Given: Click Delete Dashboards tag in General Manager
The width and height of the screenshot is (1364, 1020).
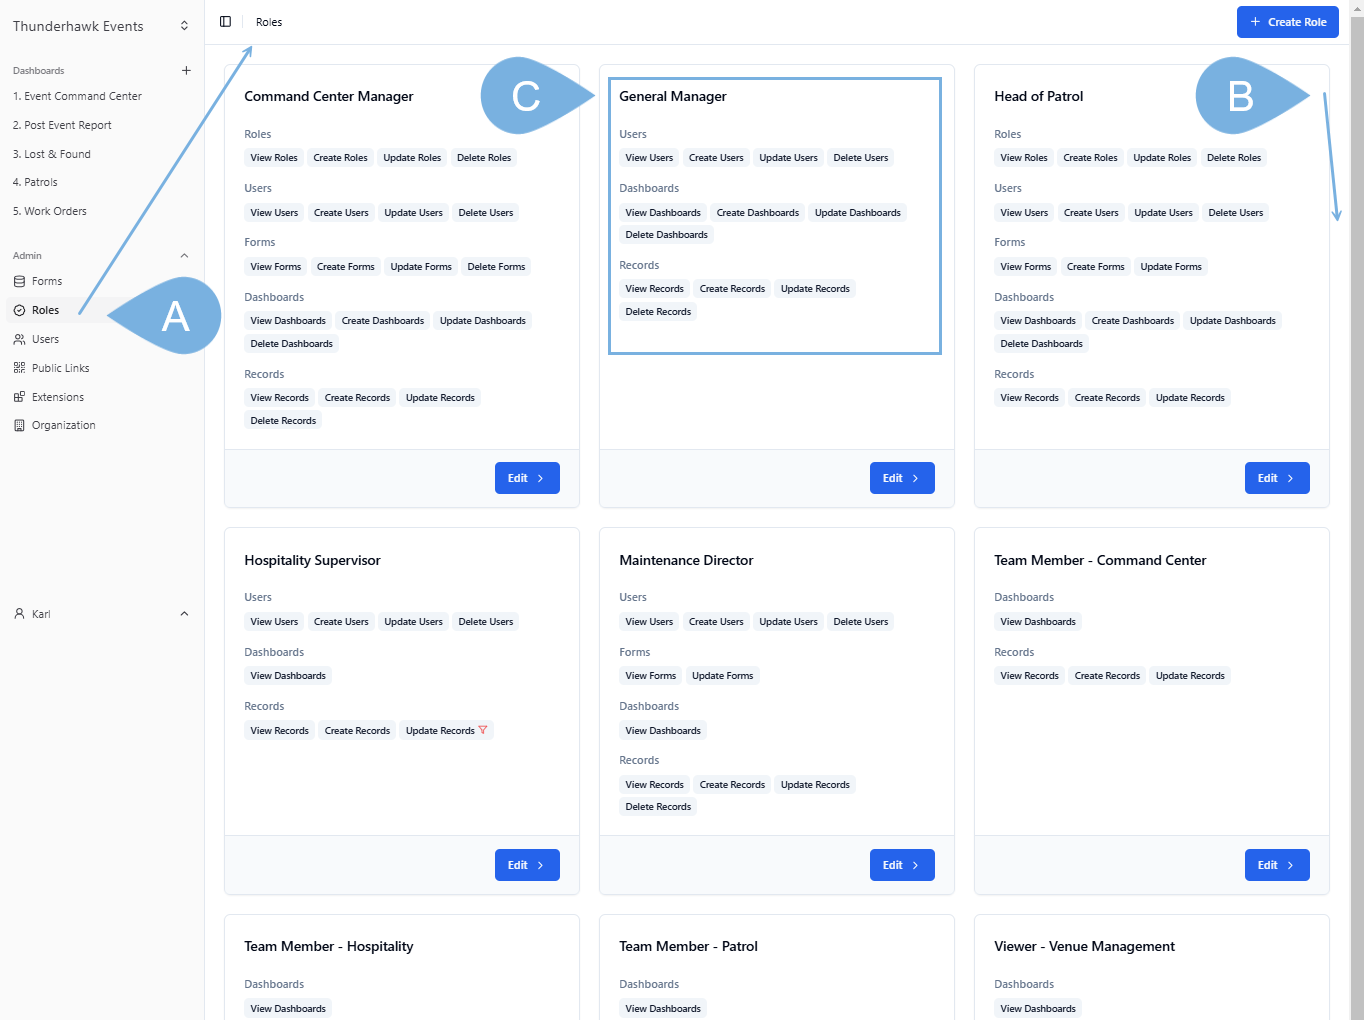Looking at the screenshot, I should click(667, 235).
